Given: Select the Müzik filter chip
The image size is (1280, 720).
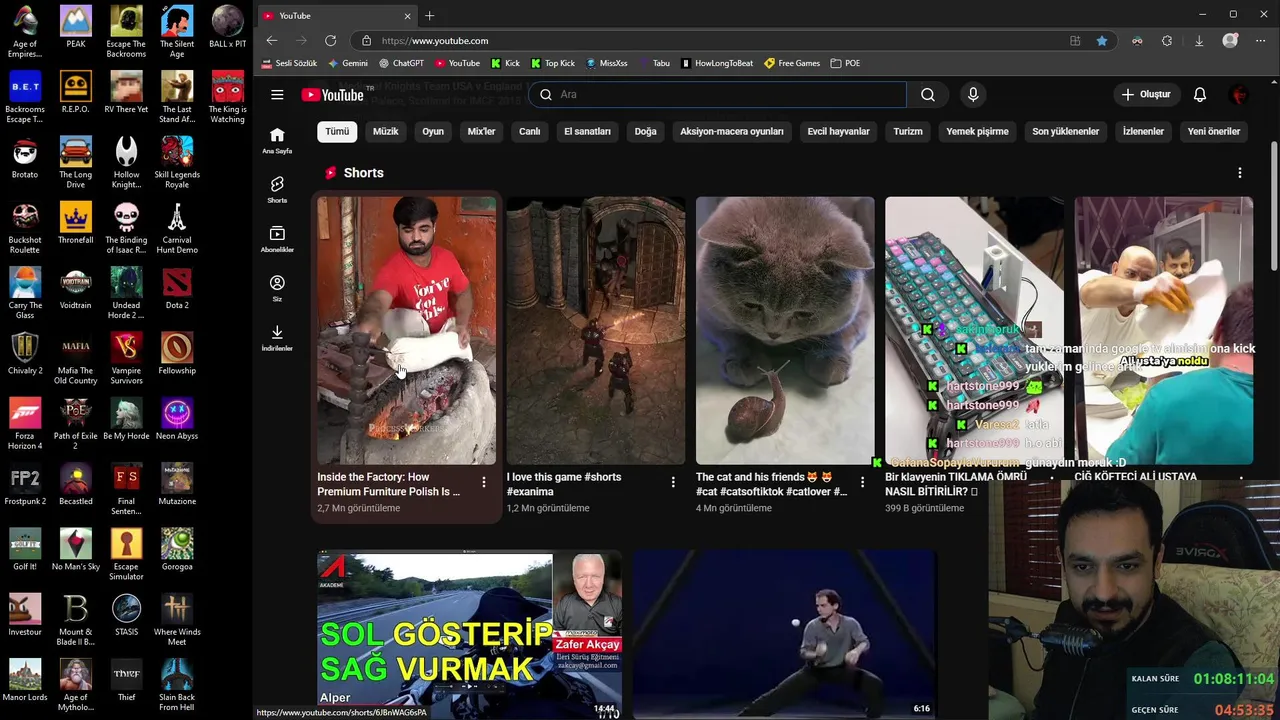Looking at the screenshot, I should [x=385, y=131].
